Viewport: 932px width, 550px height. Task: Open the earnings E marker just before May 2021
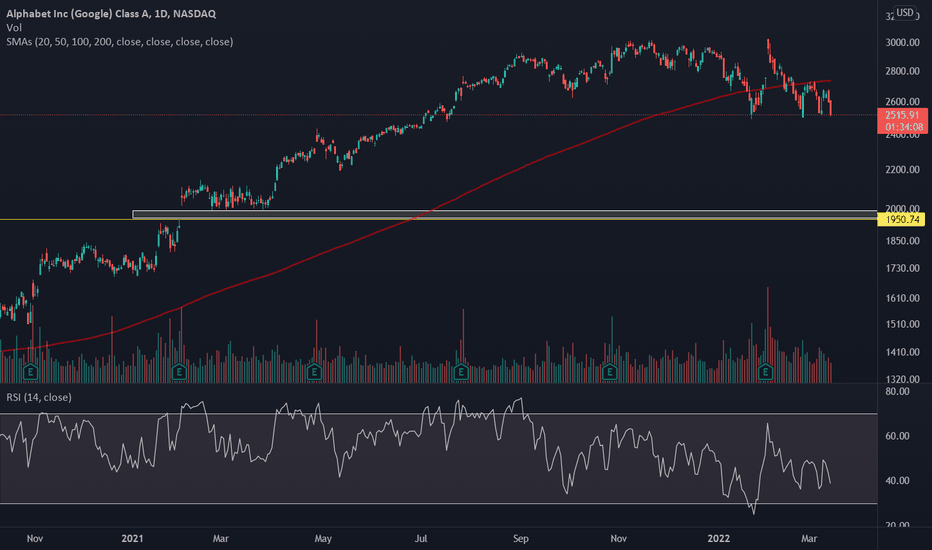pos(314,373)
